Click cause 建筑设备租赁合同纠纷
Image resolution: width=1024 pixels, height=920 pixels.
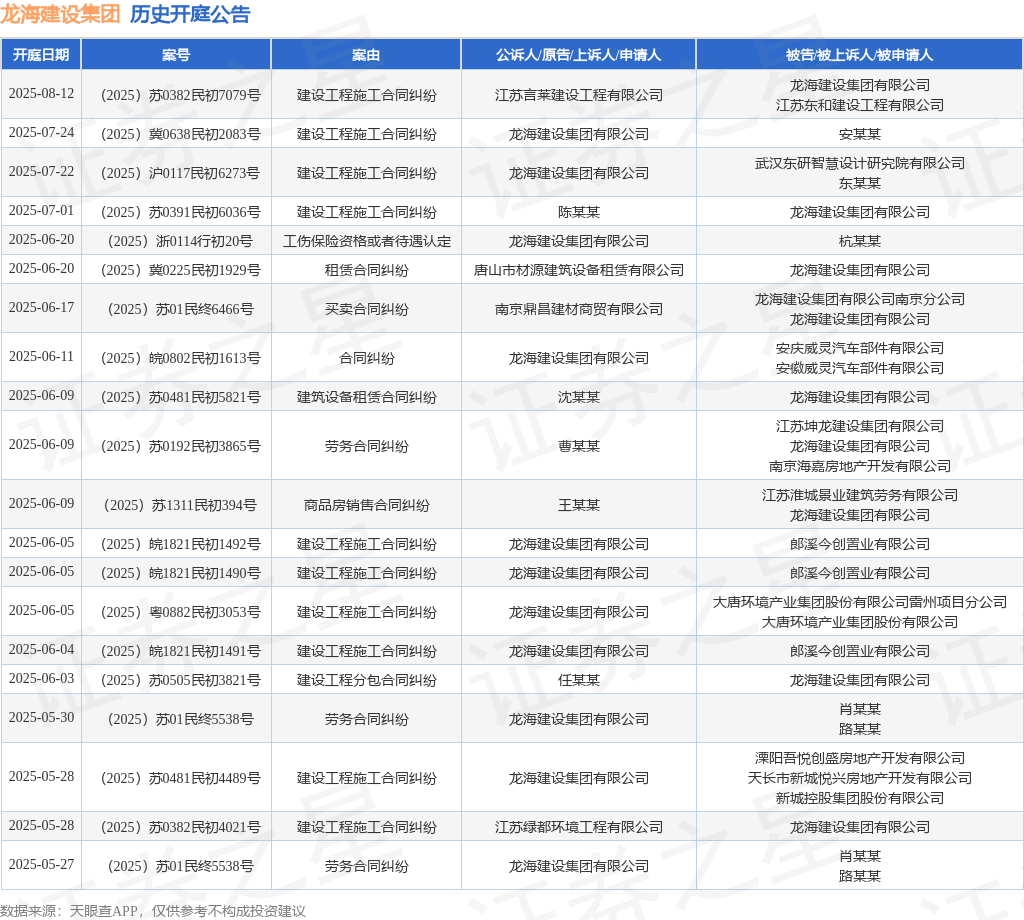tap(366, 397)
